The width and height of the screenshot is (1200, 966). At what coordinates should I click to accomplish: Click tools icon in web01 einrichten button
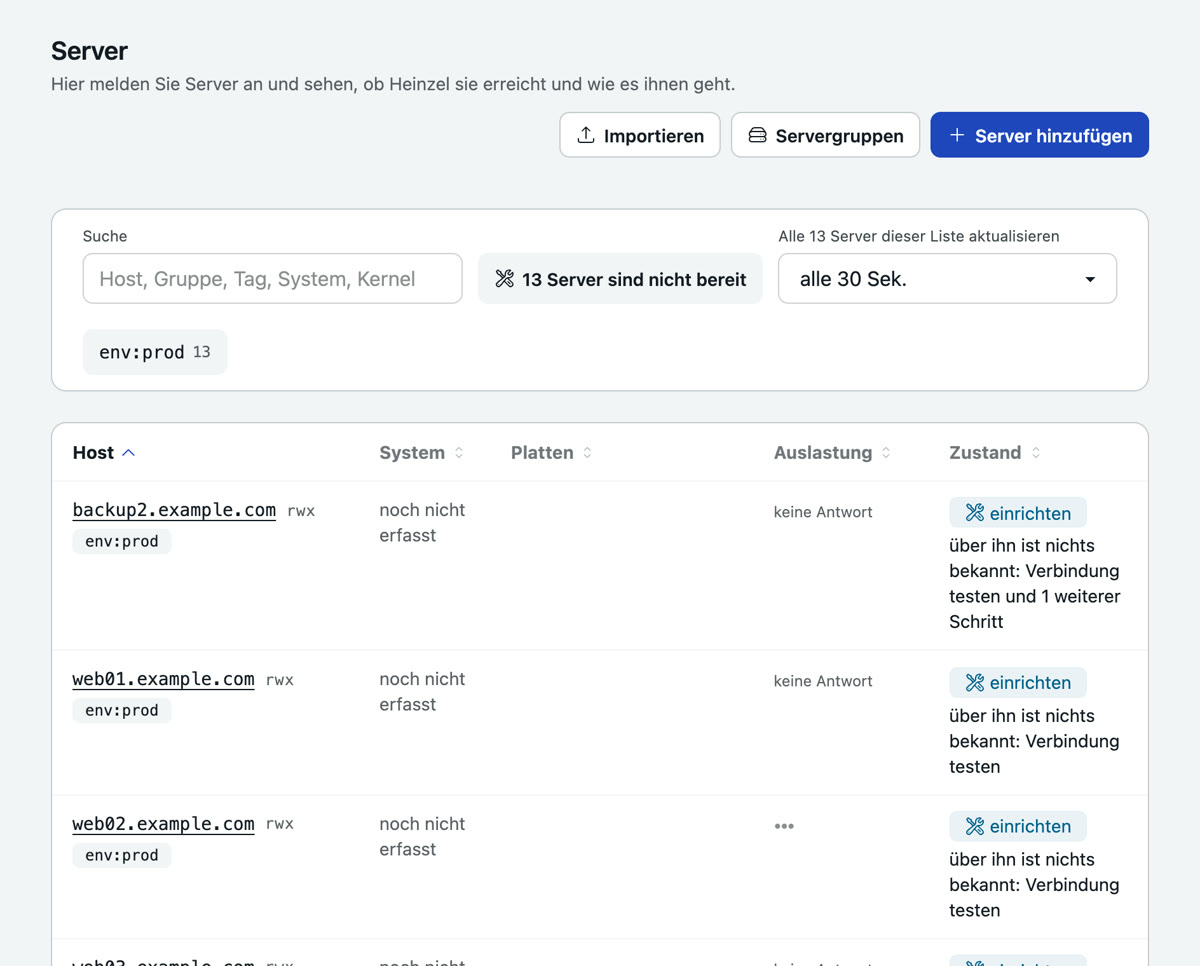coord(975,682)
